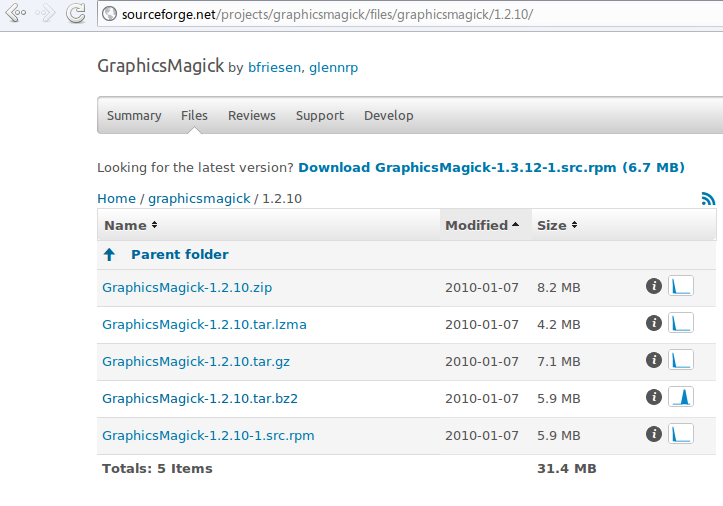Open the Summary tab
723x506 pixels.
[x=134, y=115]
